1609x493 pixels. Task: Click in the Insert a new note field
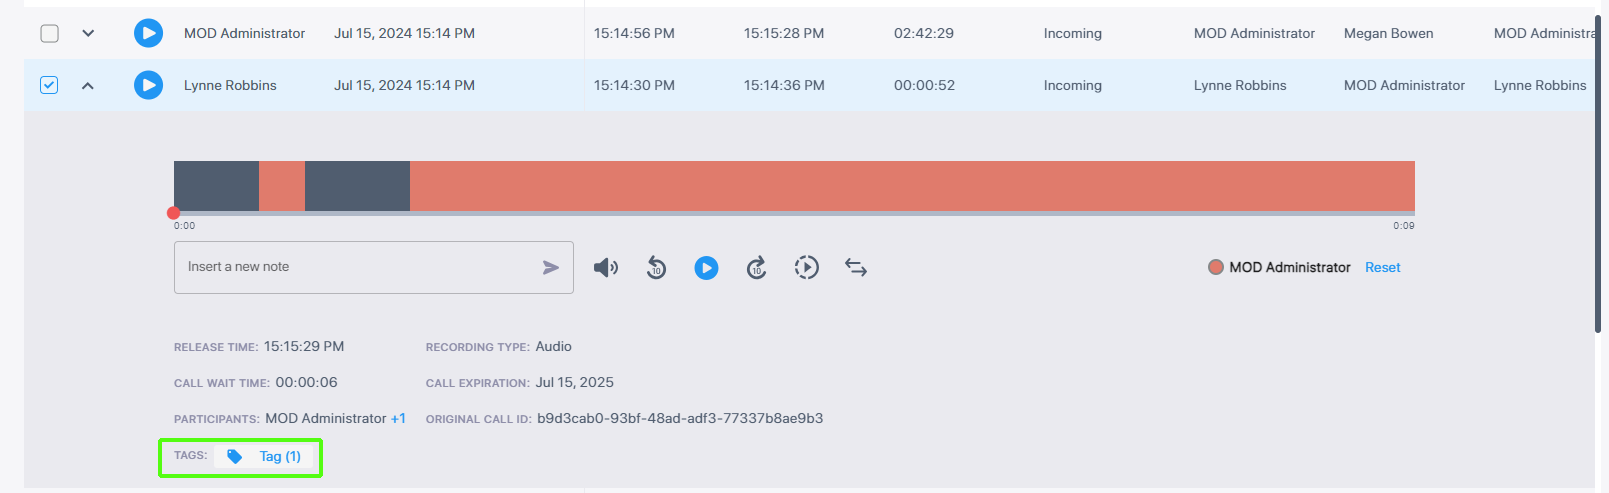tap(355, 267)
